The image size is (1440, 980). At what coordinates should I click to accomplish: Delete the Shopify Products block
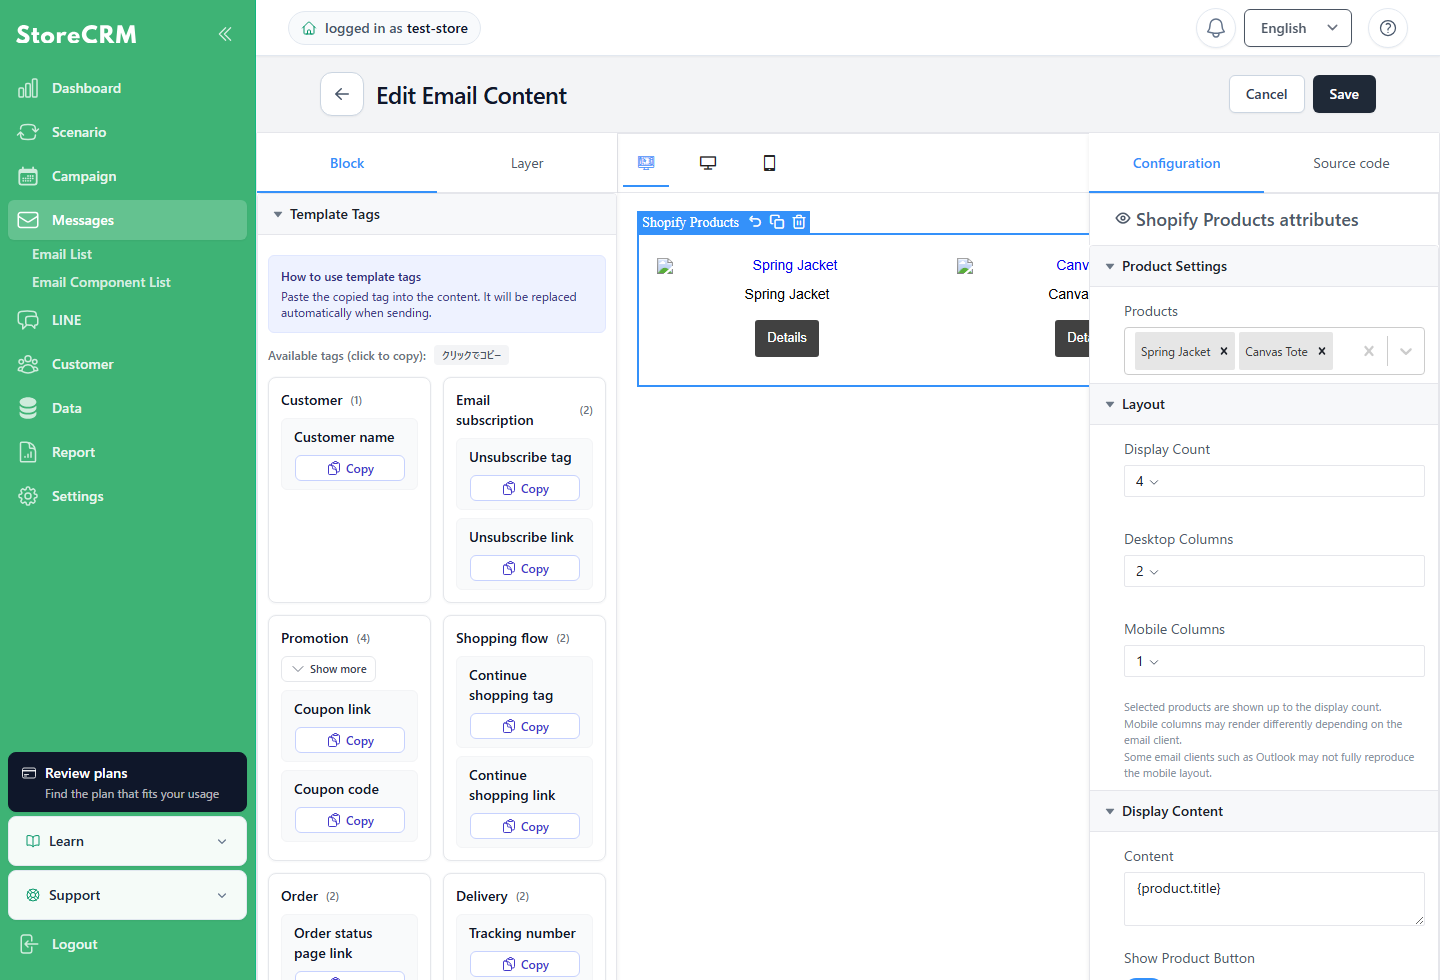(x=799, y=222)
